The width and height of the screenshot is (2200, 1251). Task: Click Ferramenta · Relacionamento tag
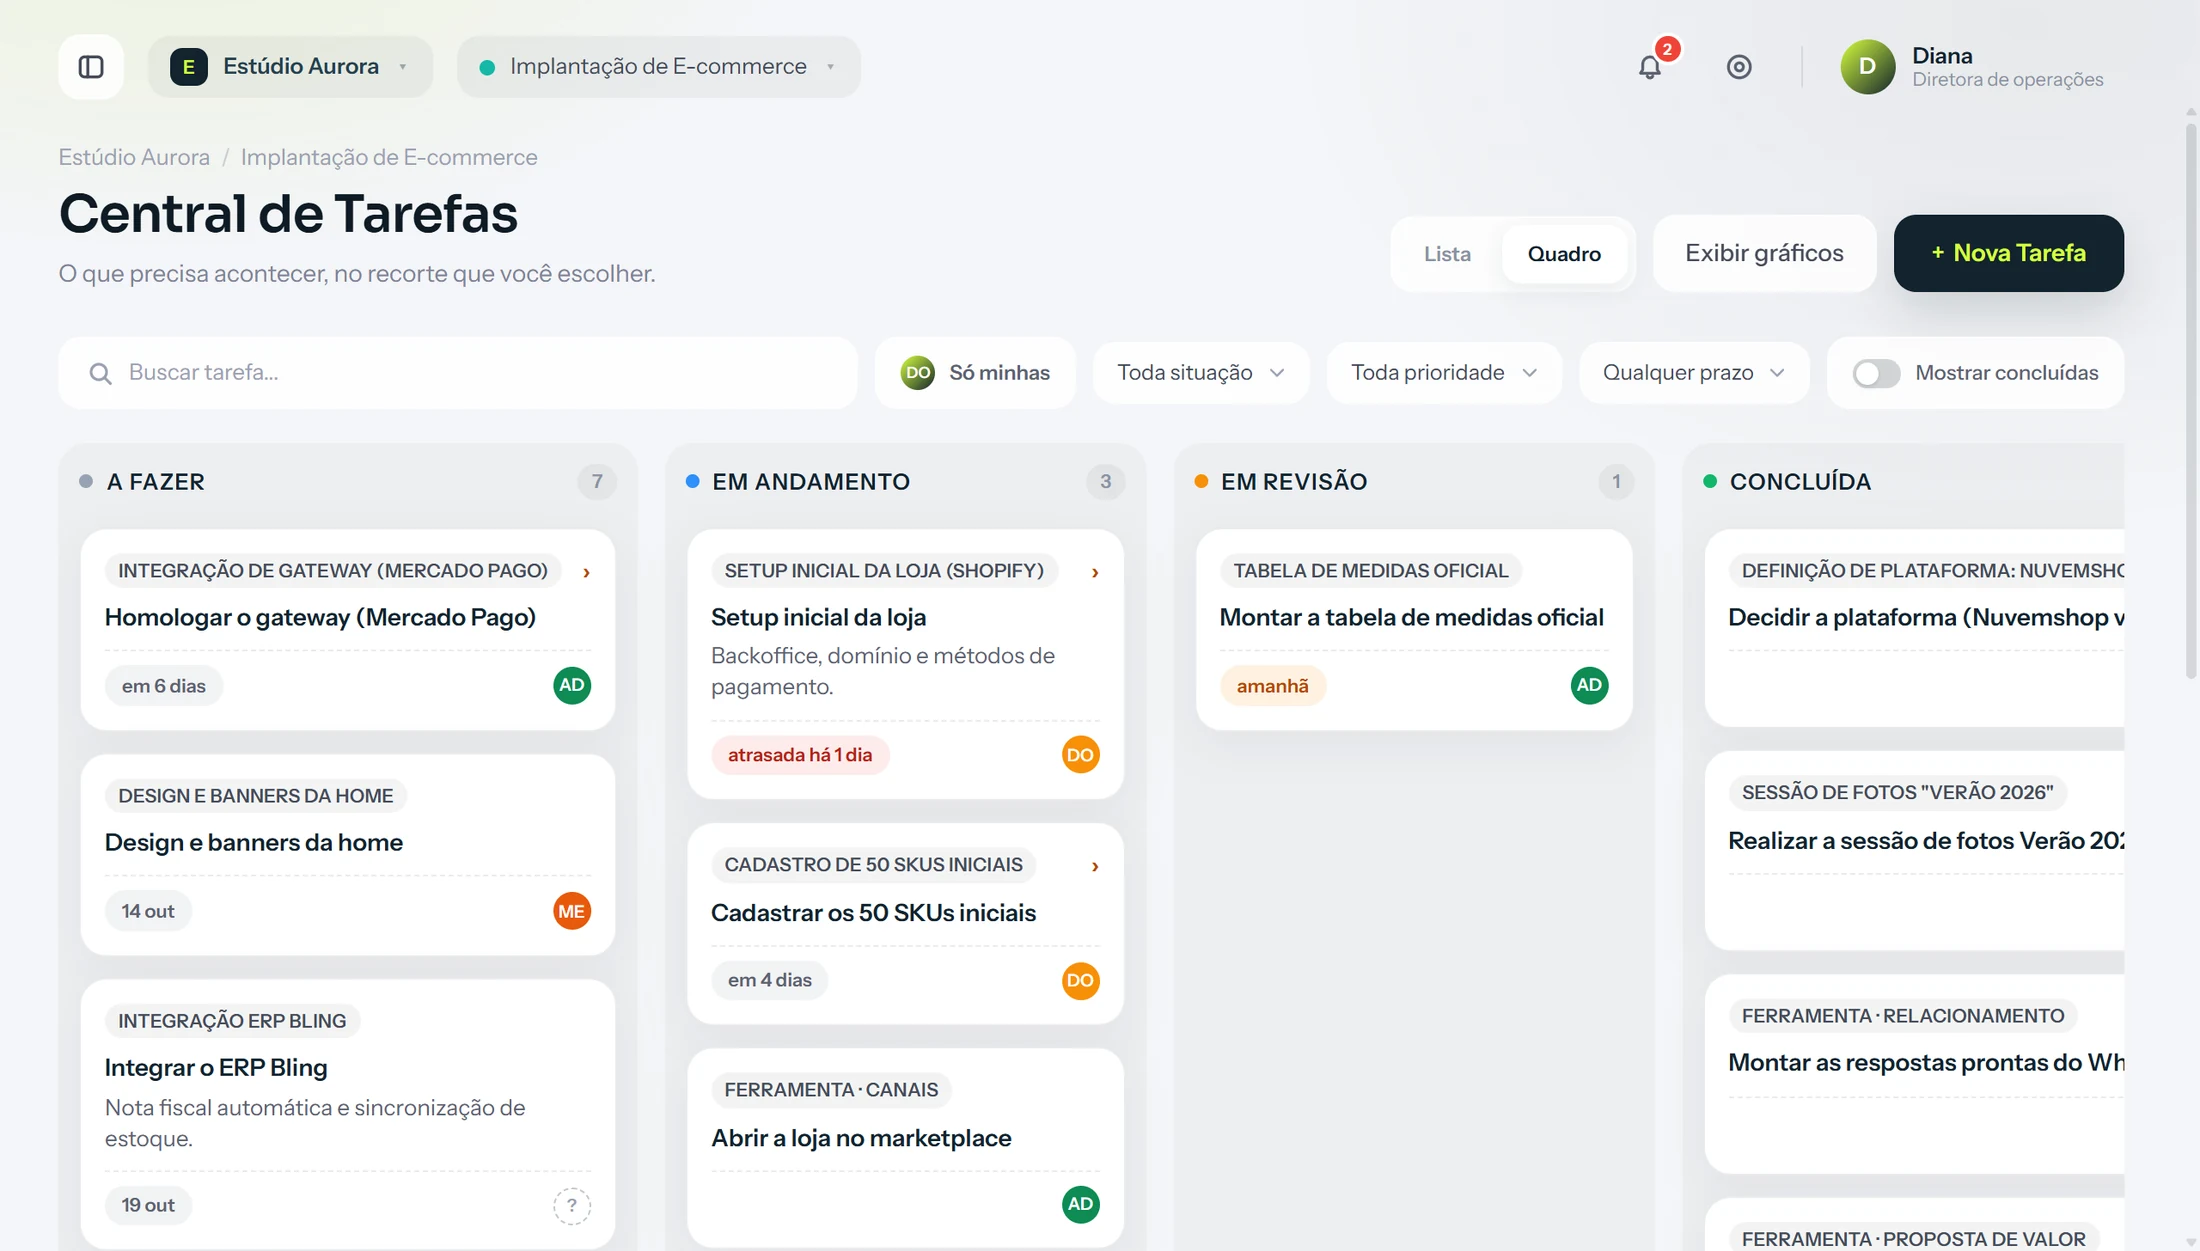click(1903, 1016)
